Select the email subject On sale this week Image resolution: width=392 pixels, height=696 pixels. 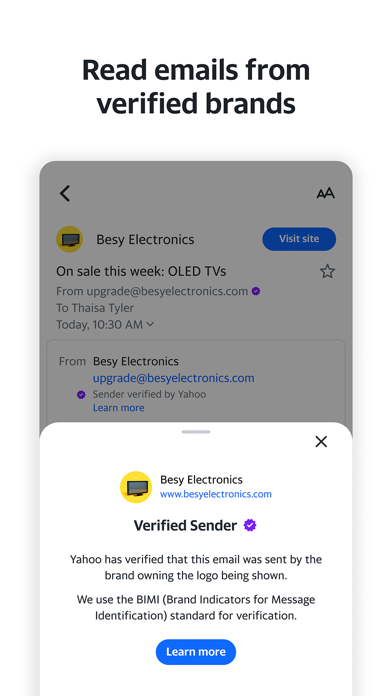click(141, 271)
